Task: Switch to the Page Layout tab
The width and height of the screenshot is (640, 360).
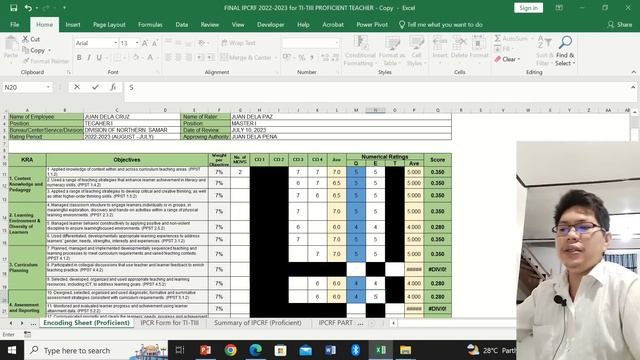Action: point(109,24)
